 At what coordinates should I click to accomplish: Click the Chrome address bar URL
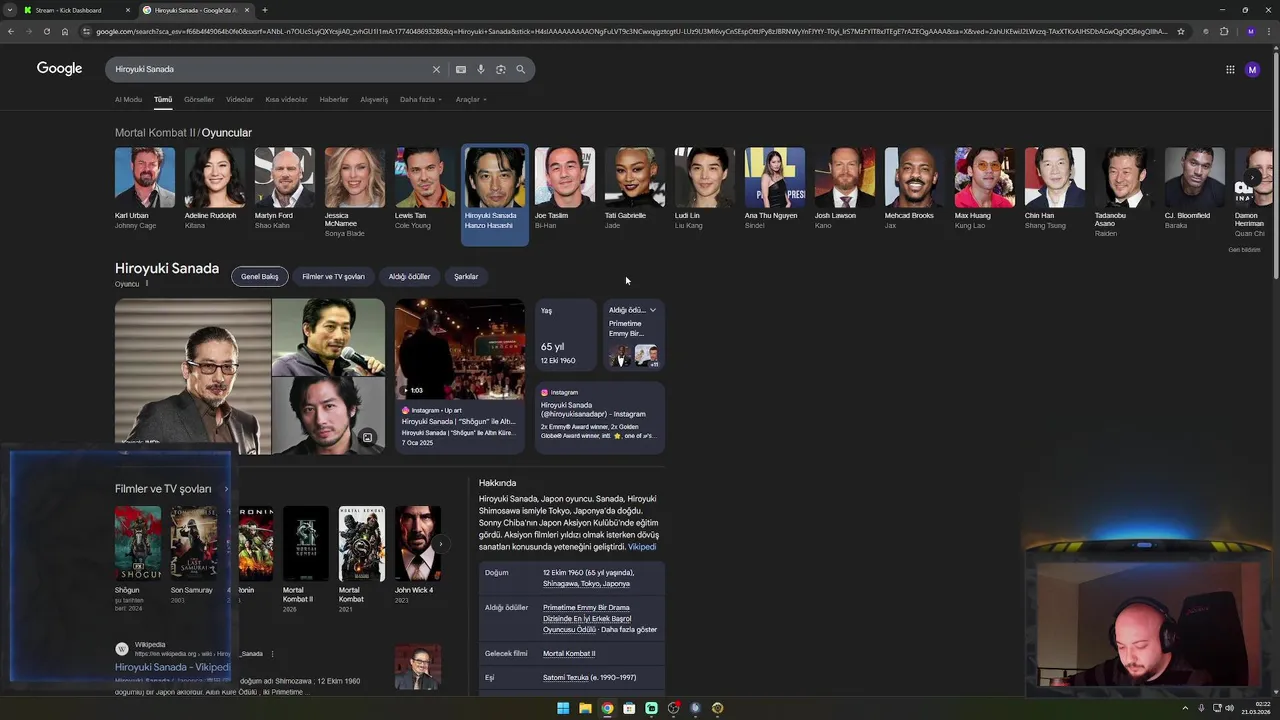click(630, 31)
